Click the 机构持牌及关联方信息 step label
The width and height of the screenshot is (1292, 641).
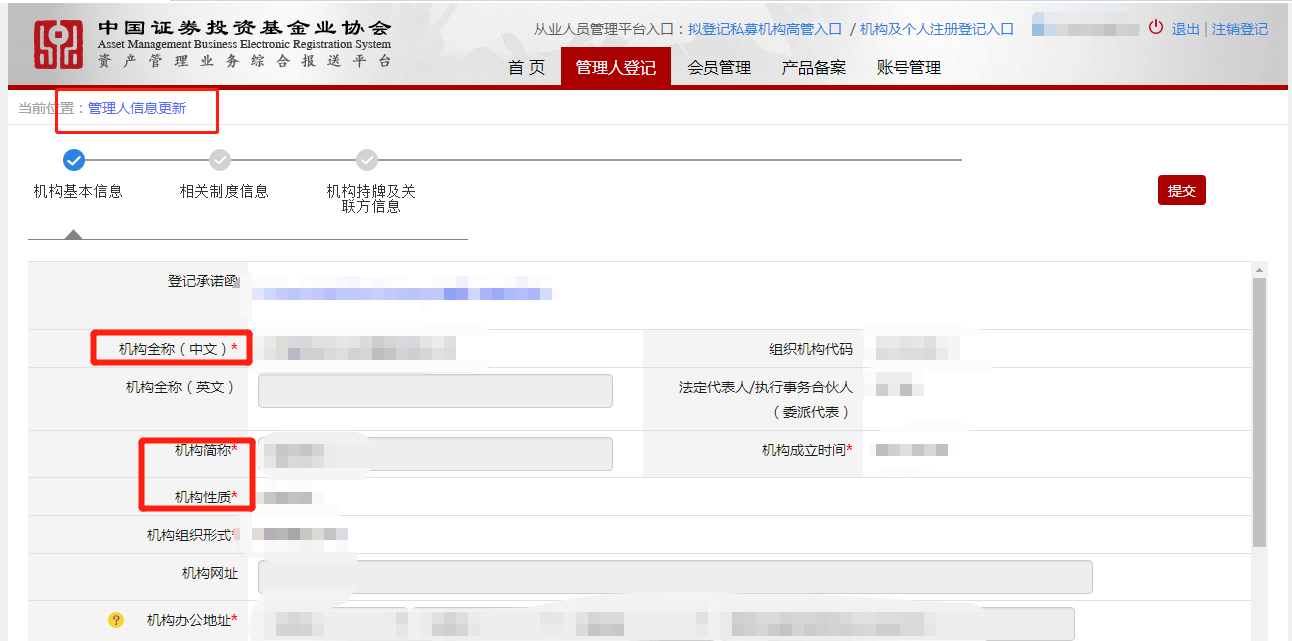tap(371, 198)
